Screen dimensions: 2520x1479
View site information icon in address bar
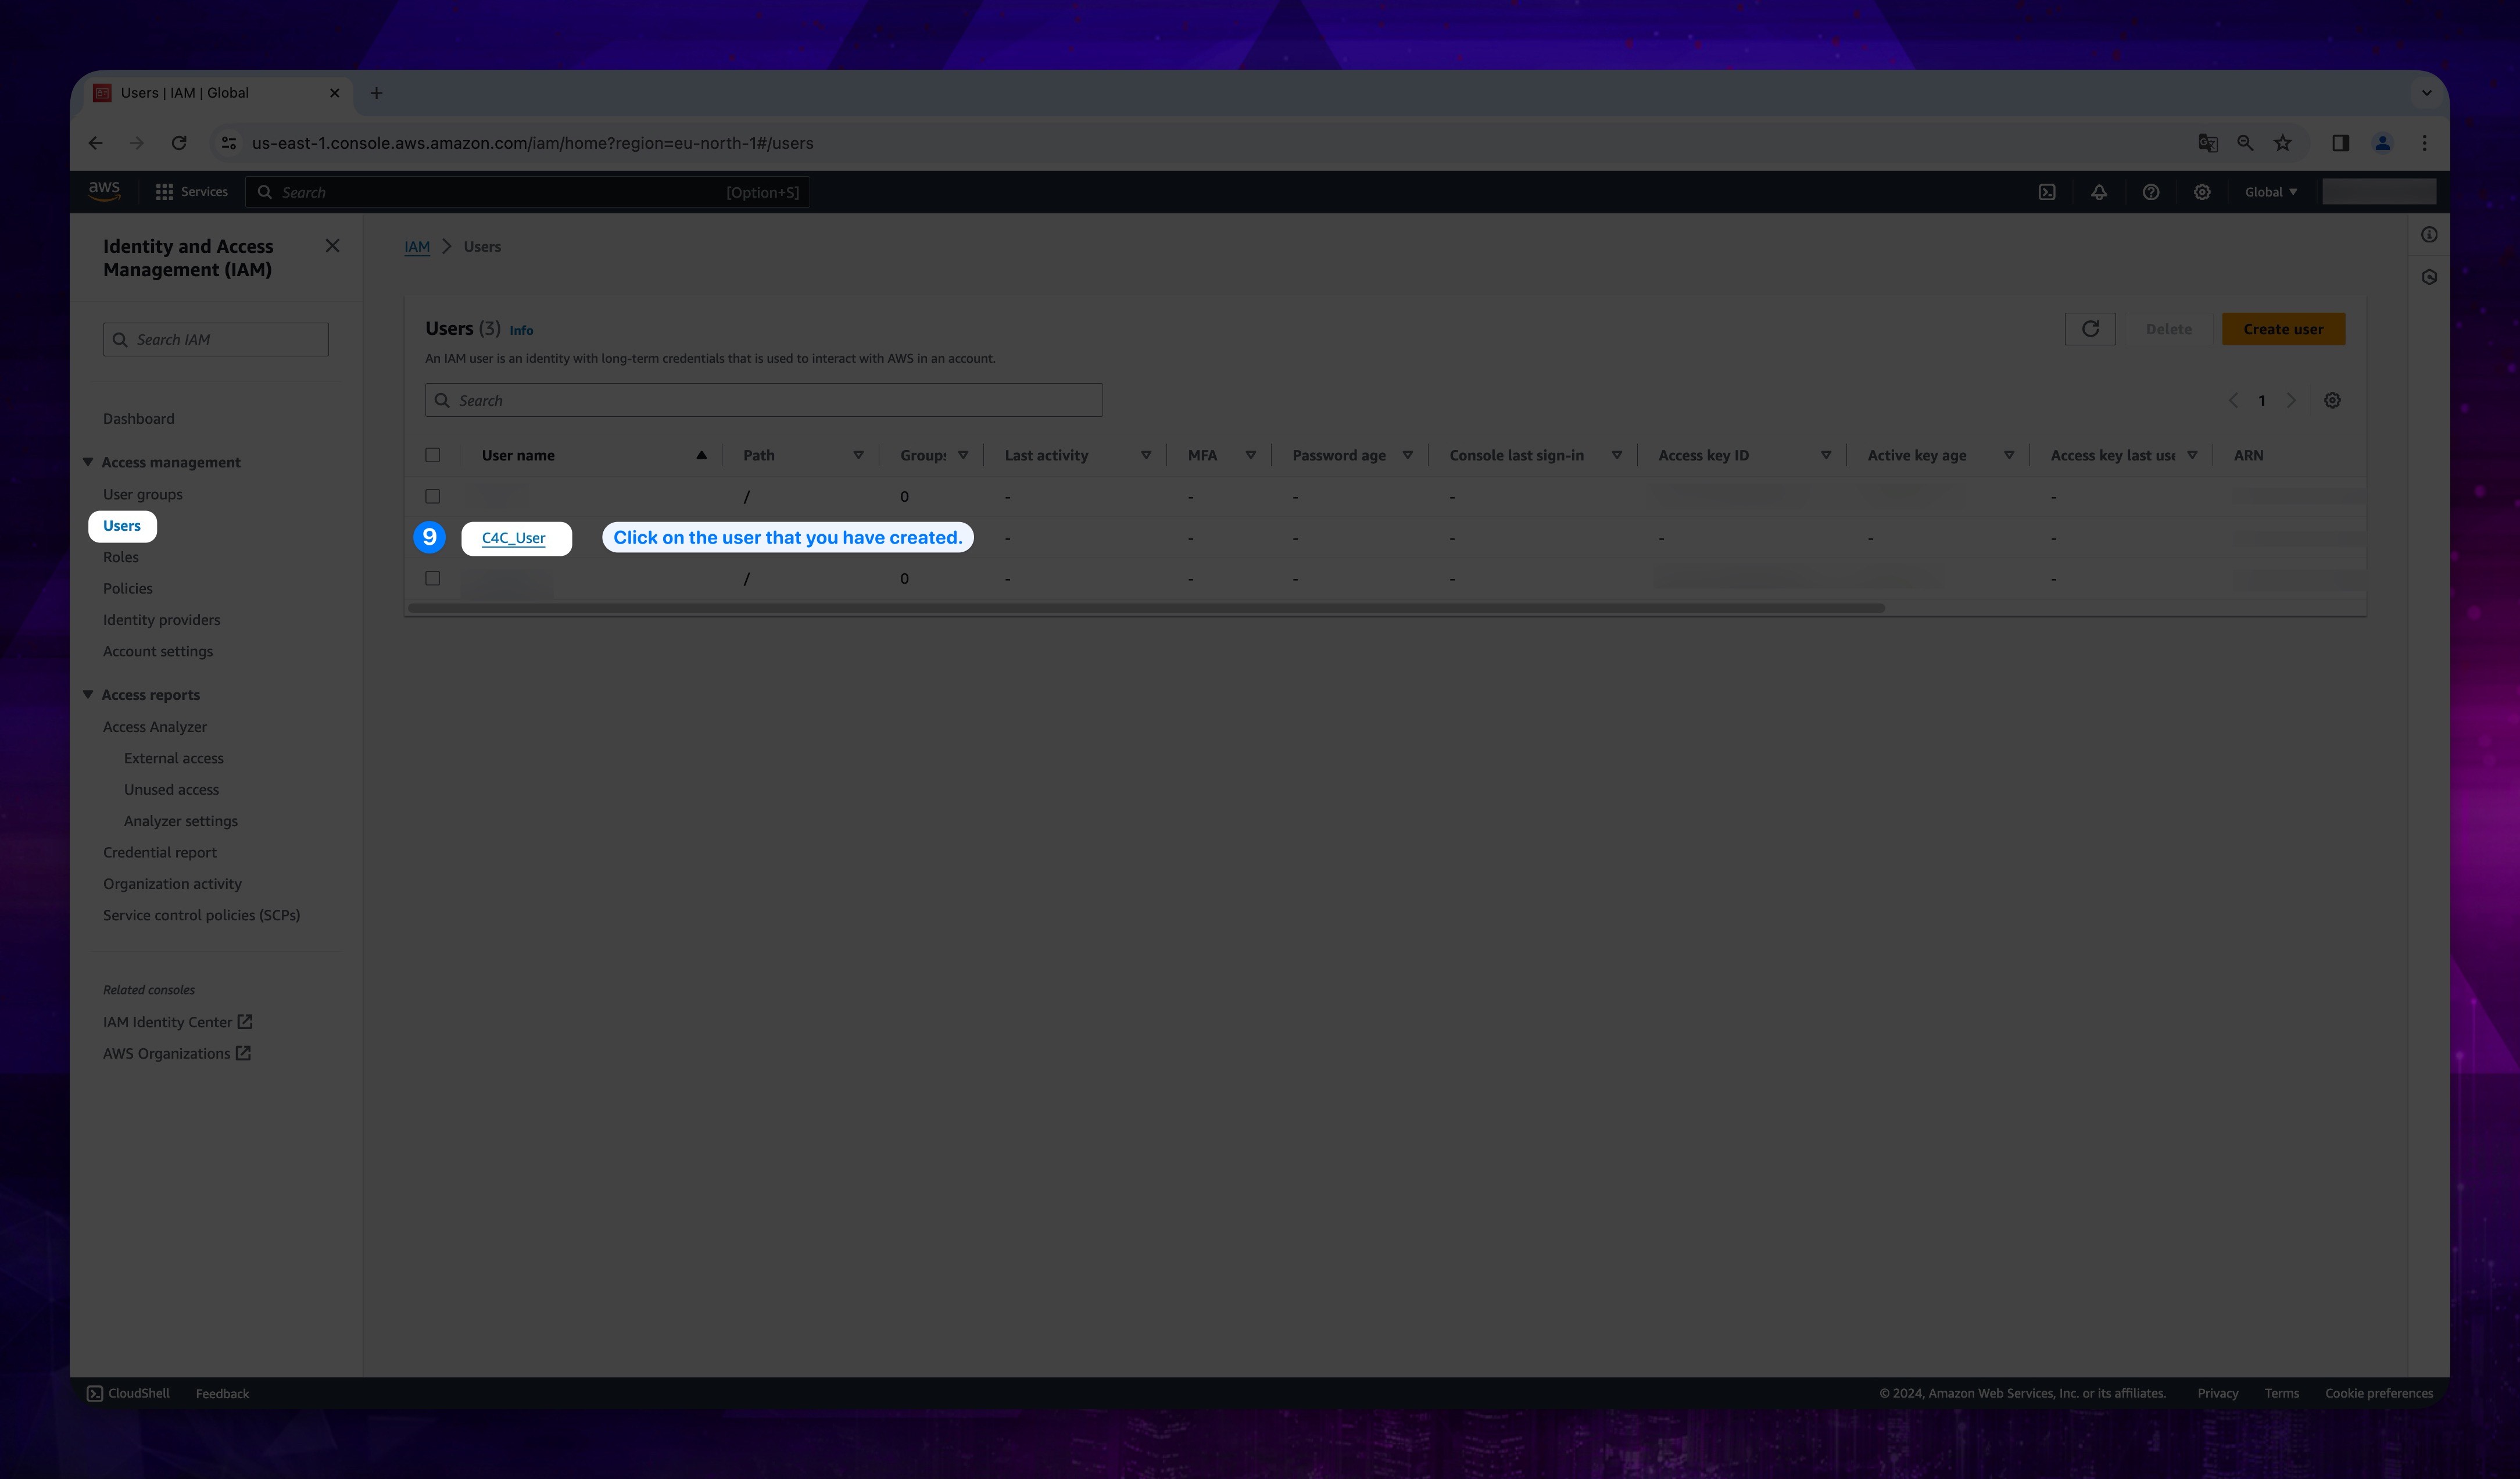(229, 143)
